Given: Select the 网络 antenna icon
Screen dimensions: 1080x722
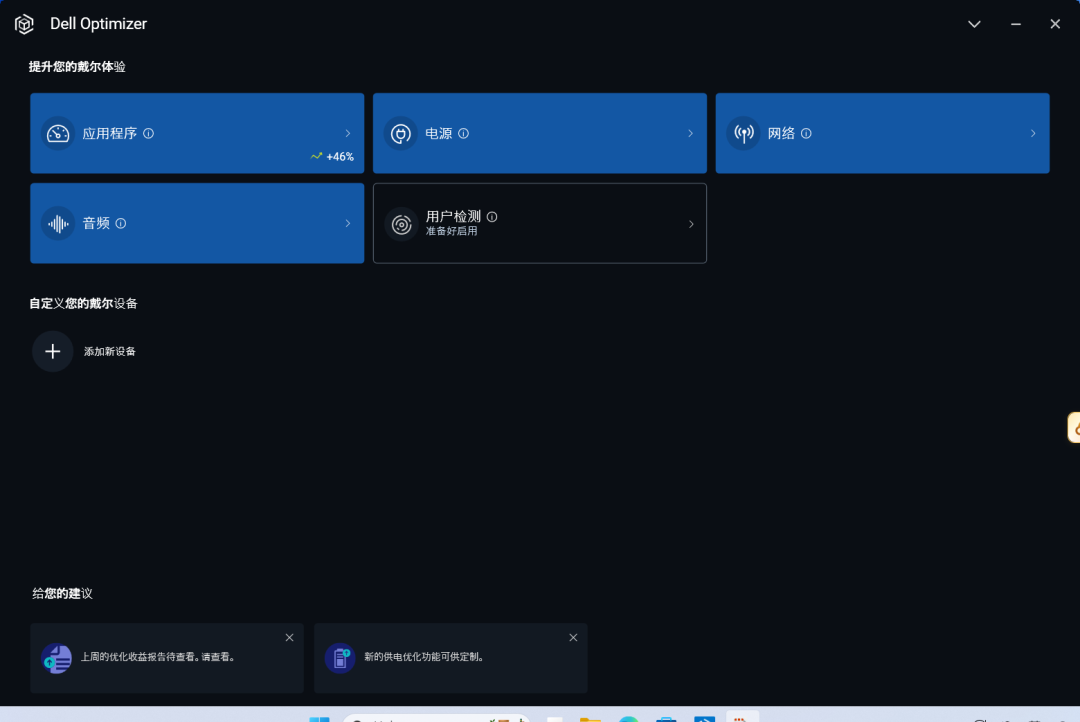Looking at the screenshot, I should (744, 134).
